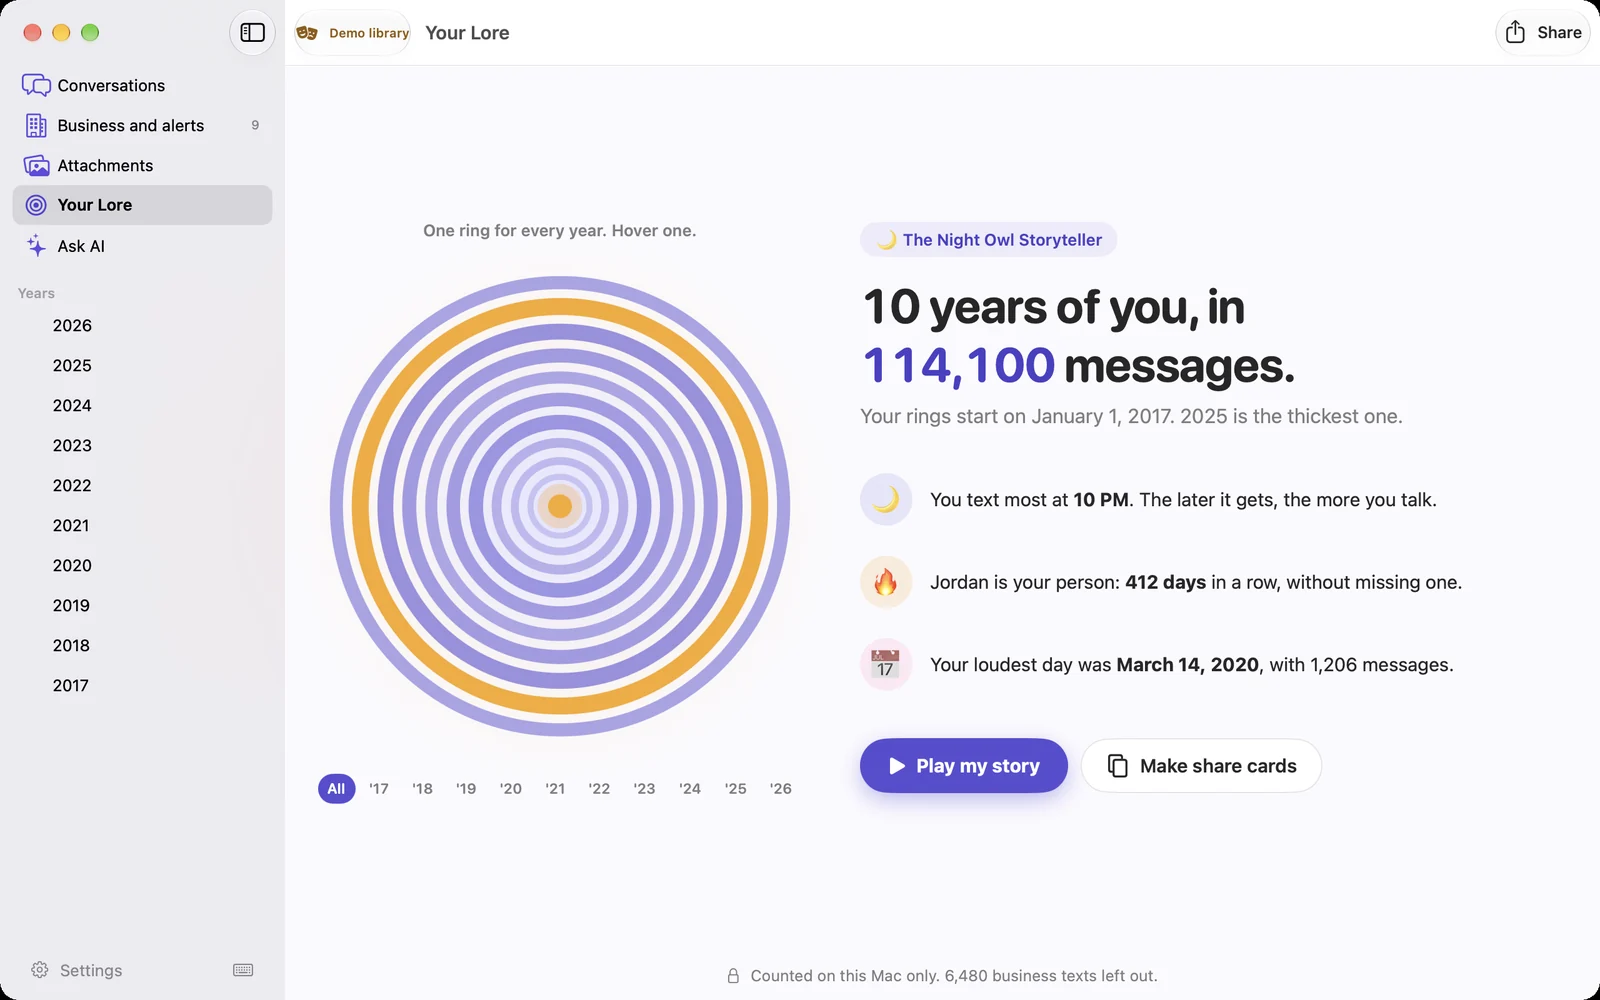The width and height of the screenshot is (1600, 1000).
Task: Click the 114,100 message count
Action: tap(958, 366)
